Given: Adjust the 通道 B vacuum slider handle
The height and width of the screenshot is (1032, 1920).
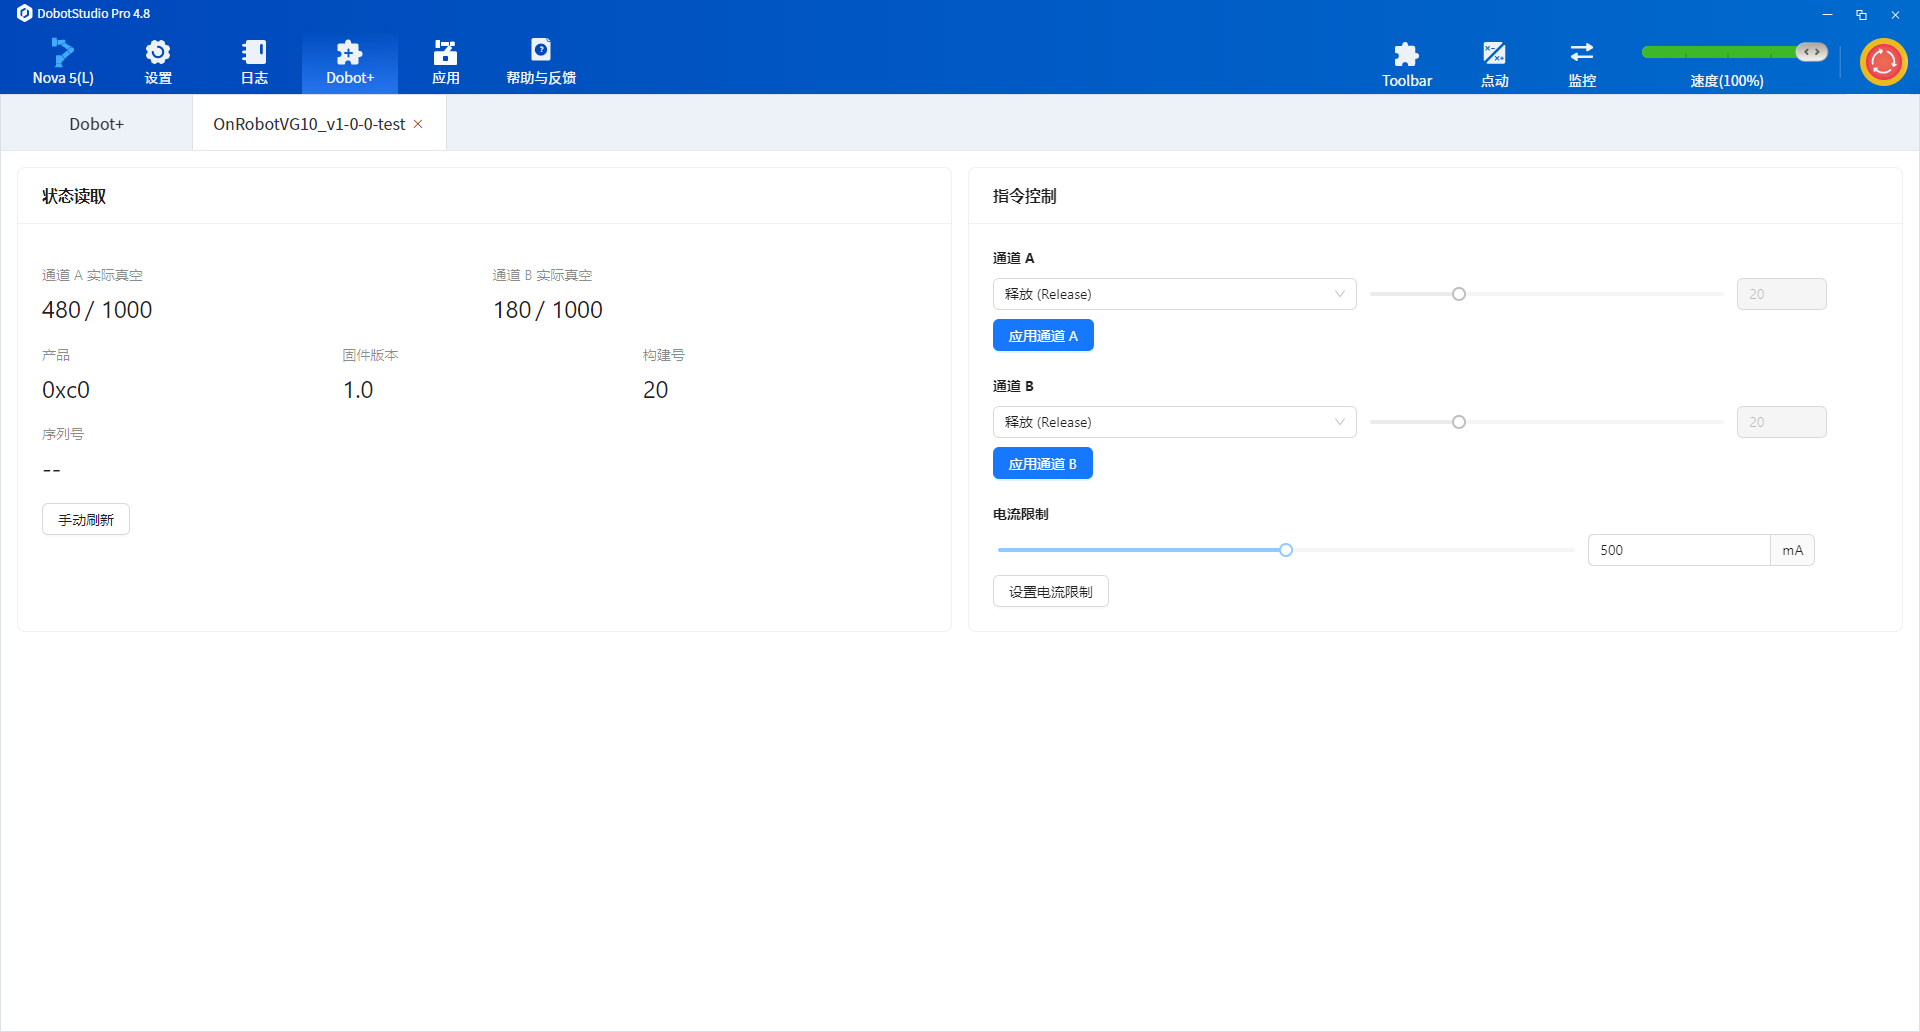Looking at the screenshot, I should [1459, 422].
